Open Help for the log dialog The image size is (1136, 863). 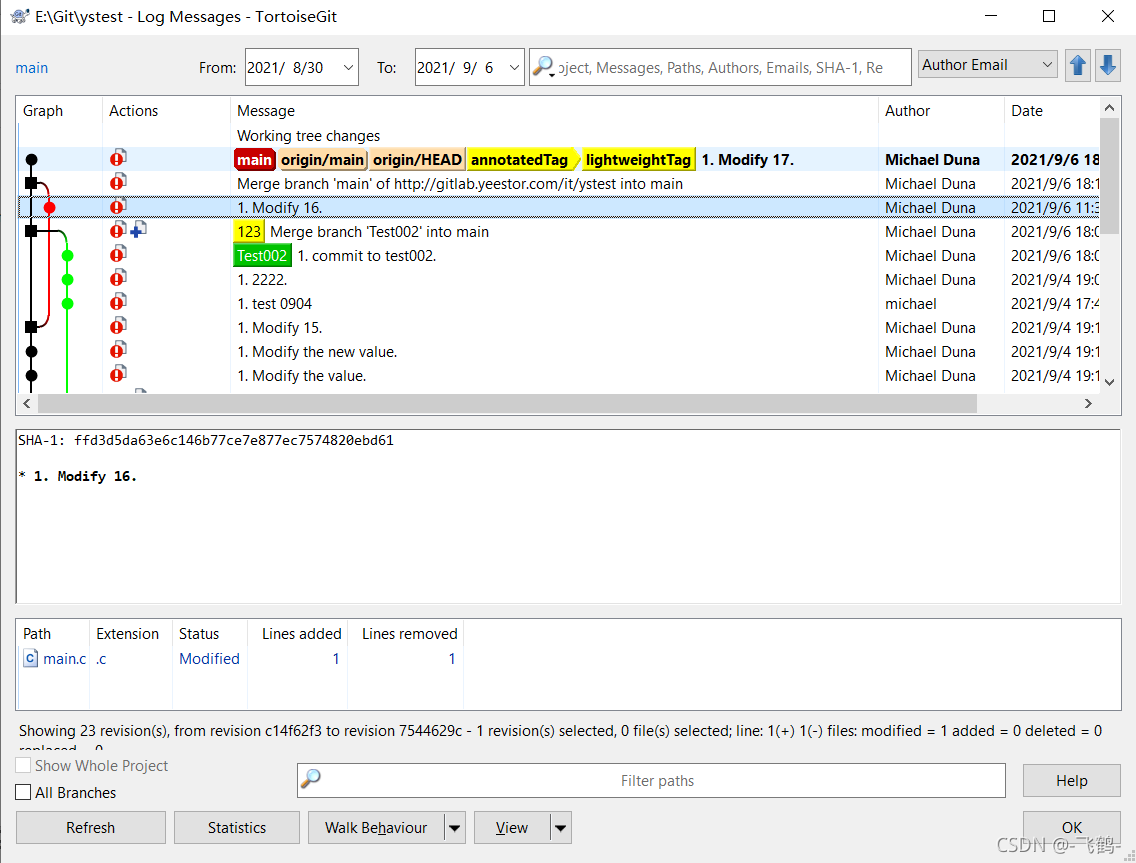click(x=1072, y=780)
